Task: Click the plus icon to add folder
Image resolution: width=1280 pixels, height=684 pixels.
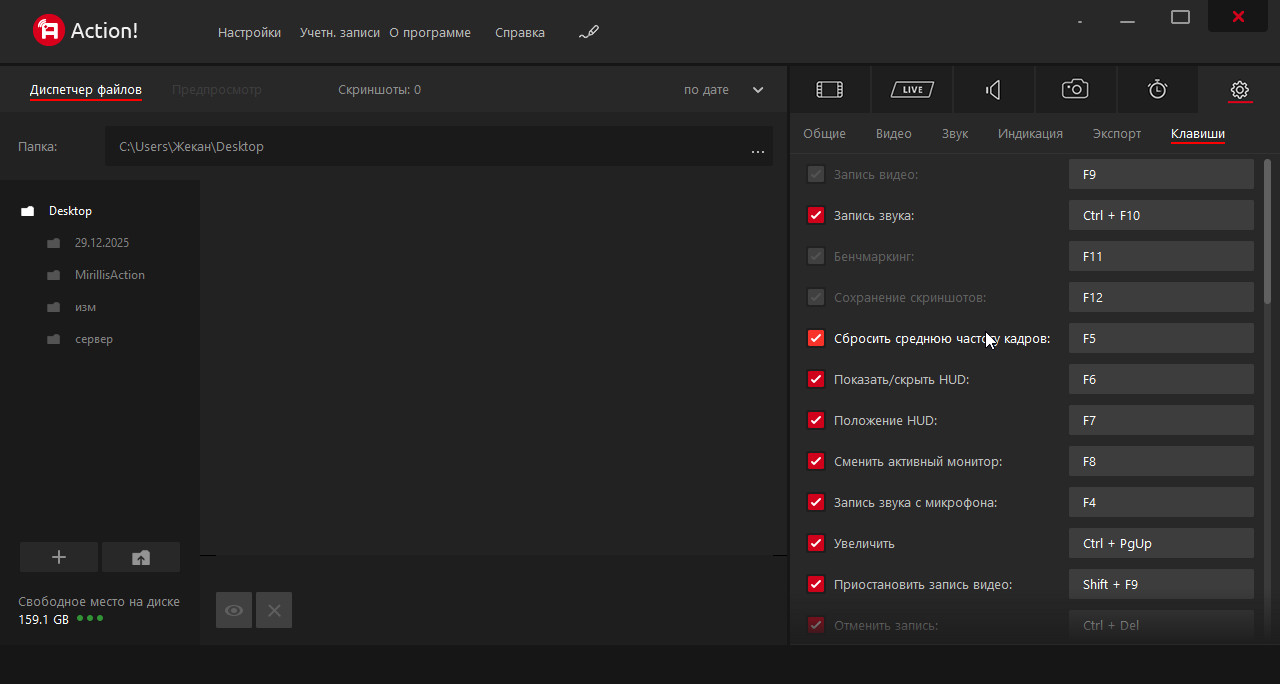Action: point(59,557)
